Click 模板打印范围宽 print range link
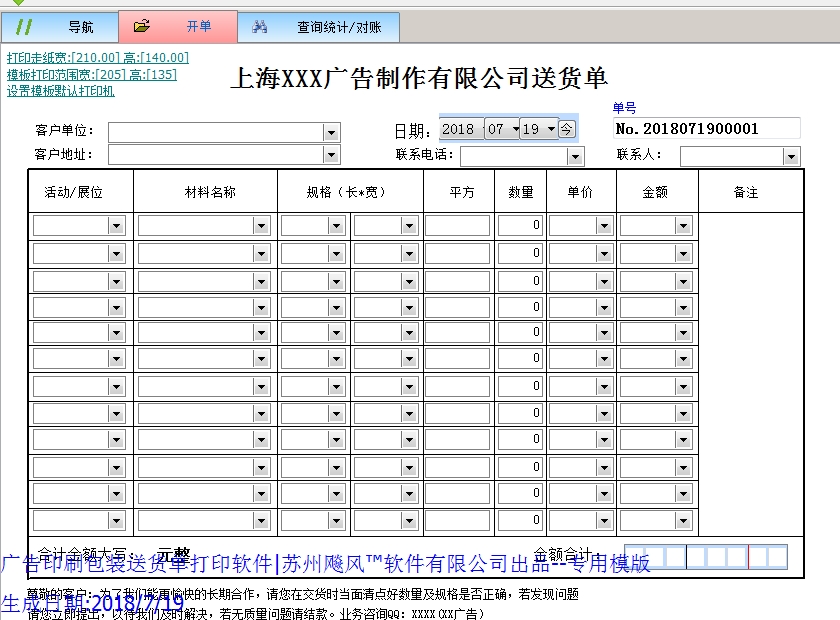 coord(91,75)
